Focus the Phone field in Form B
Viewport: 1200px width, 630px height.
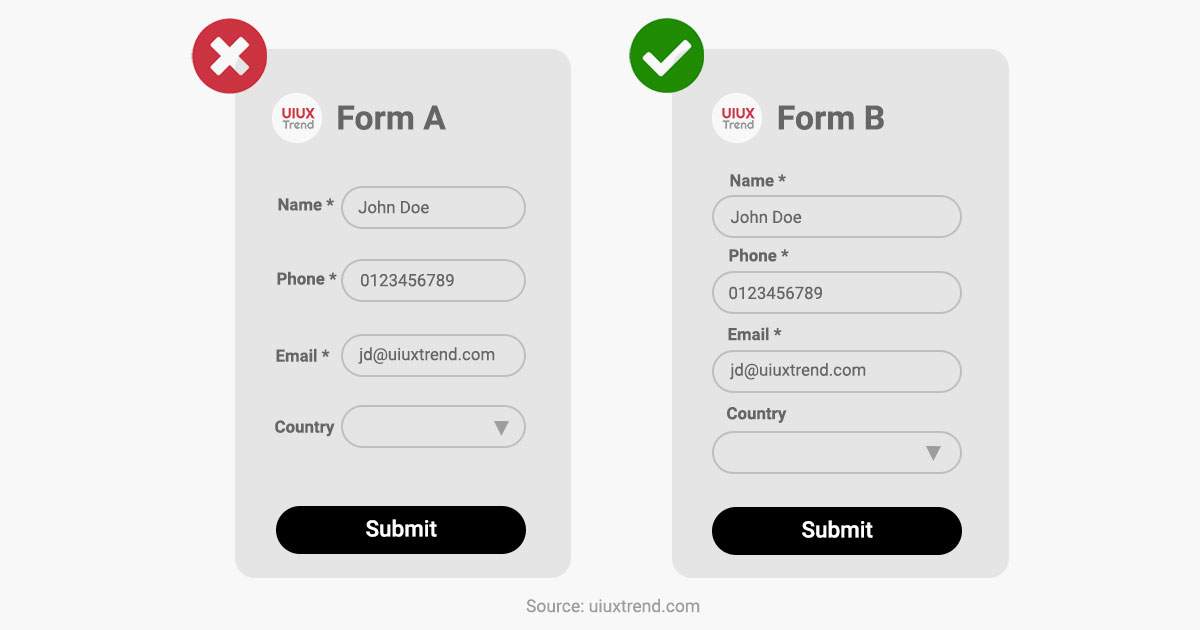837,293
